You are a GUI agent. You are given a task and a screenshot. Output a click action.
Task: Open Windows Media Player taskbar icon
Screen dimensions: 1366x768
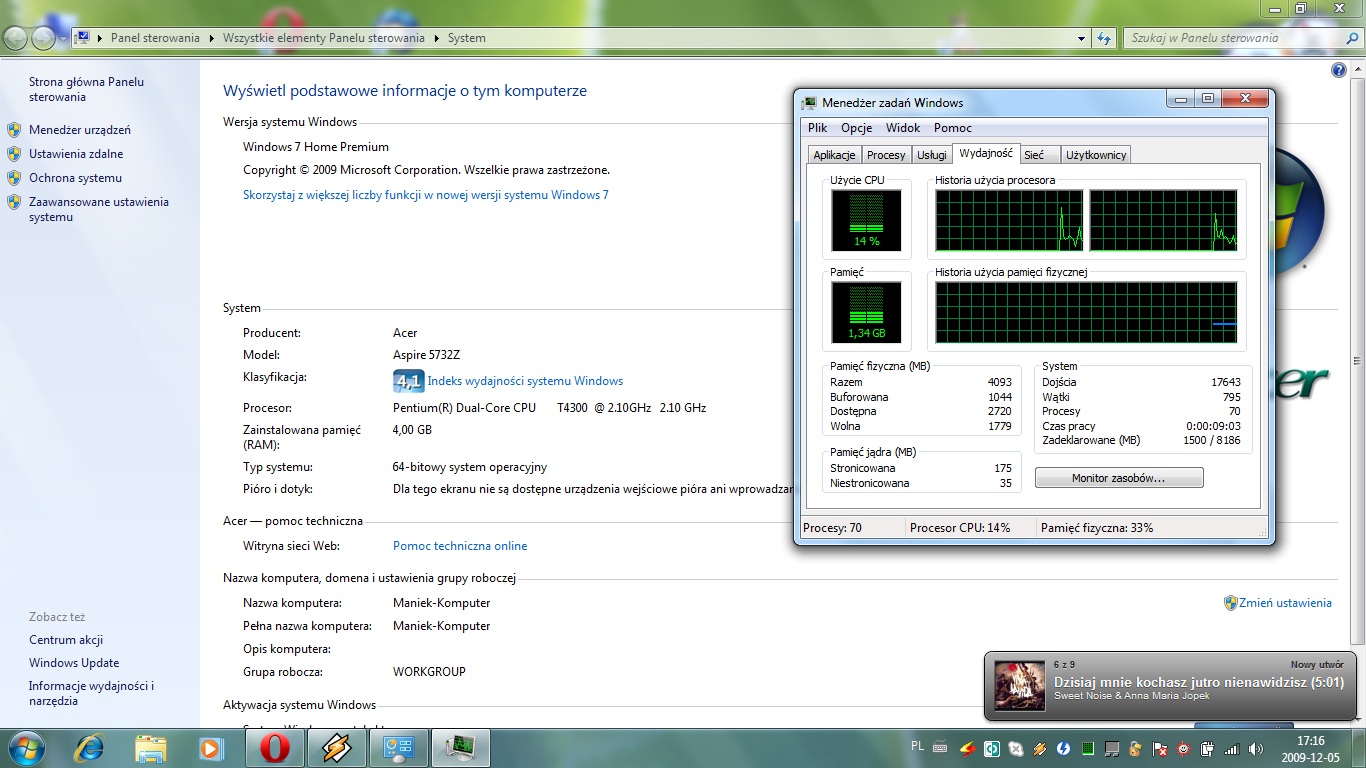[x=211, y=747]
